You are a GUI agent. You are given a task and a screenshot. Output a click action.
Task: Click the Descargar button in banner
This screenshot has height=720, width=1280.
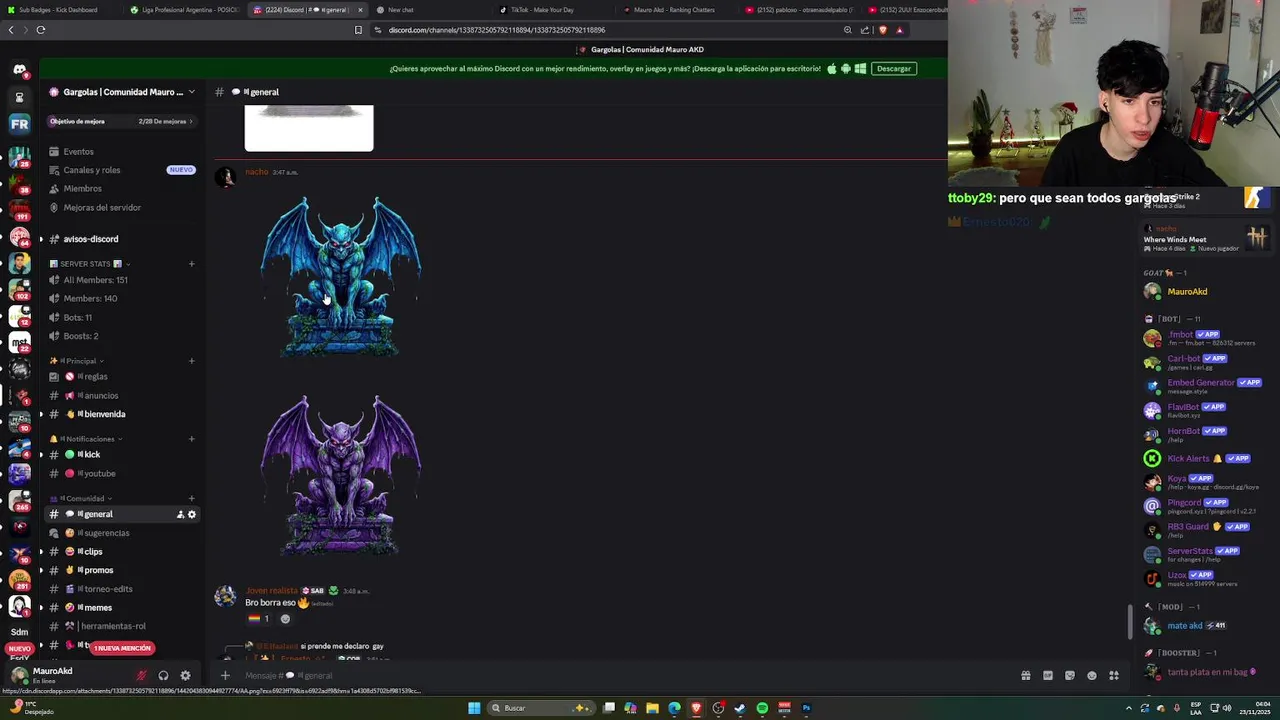pyautogui.click(x=893, y=68)
